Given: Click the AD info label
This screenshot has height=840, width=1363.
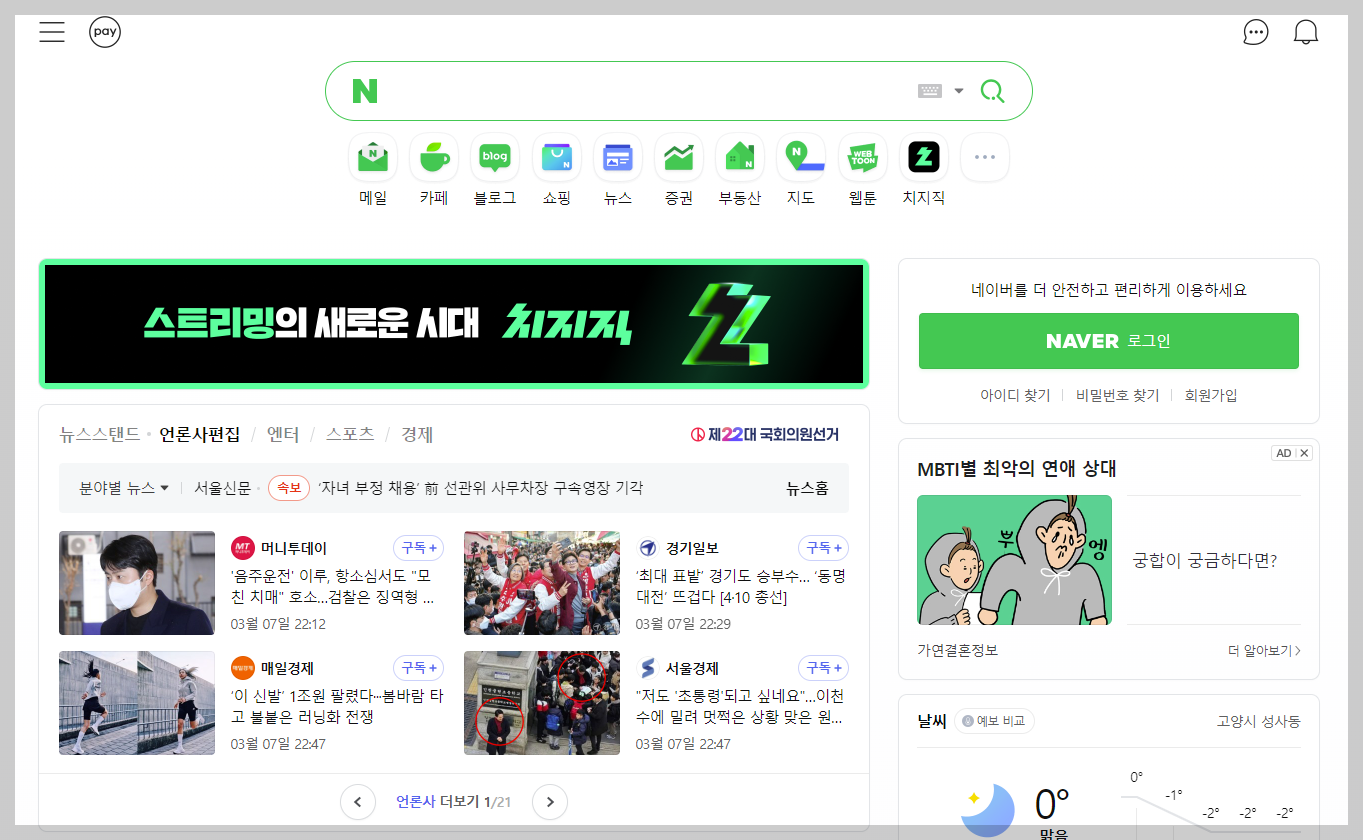Looking at the screenshot, I should pos(1284,453).
